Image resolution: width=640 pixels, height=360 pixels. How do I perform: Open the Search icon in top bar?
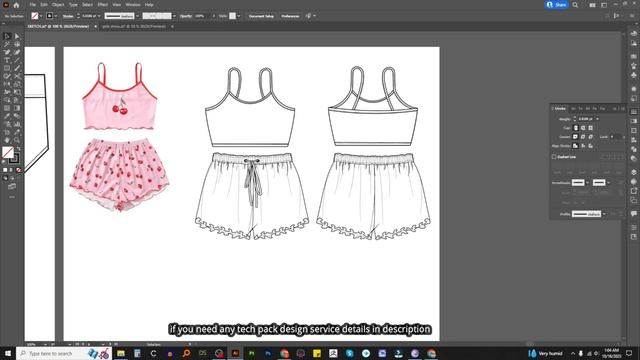[x=575, y=5]
